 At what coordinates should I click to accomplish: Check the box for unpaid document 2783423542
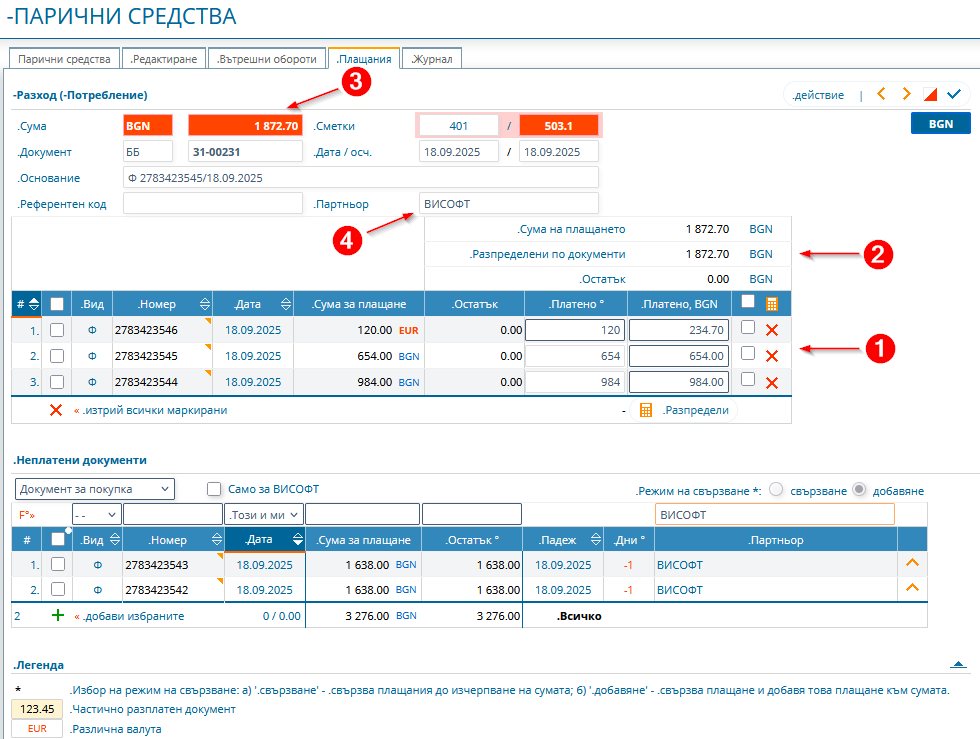pyautogui.click(x=58, y=590)
